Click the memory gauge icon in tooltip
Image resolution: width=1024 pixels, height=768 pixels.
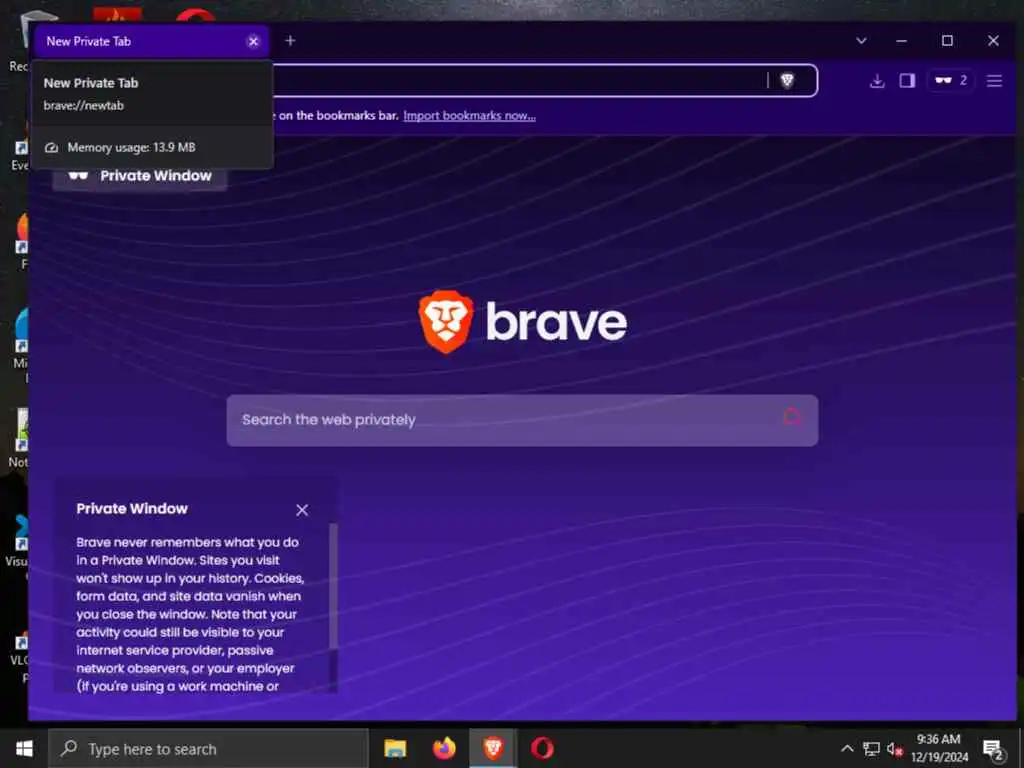(x=51, y=148)
